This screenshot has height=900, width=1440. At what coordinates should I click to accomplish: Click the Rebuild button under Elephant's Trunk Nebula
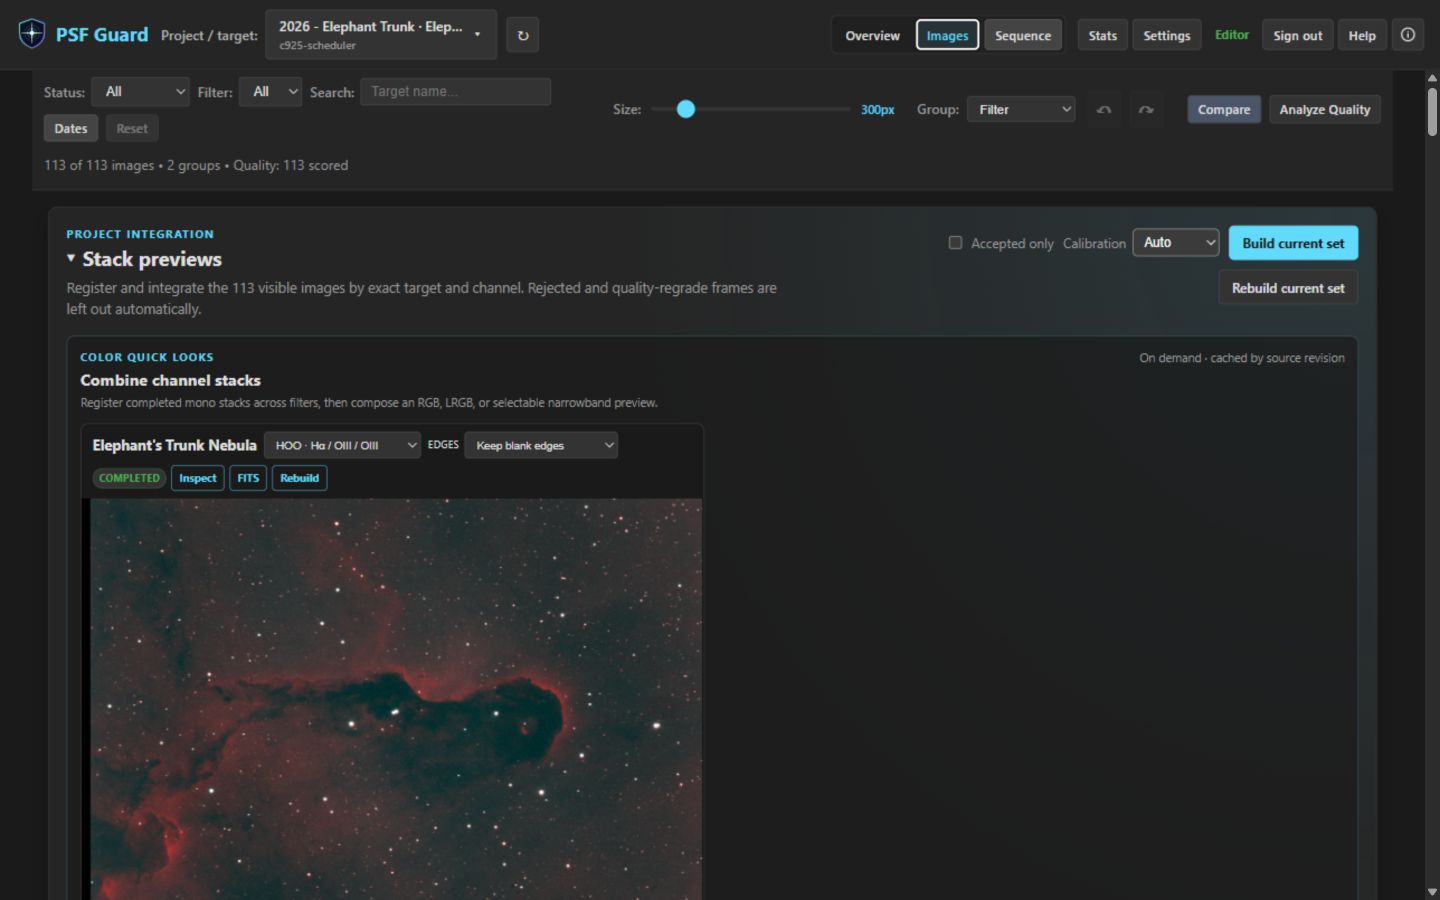[299, 478]
